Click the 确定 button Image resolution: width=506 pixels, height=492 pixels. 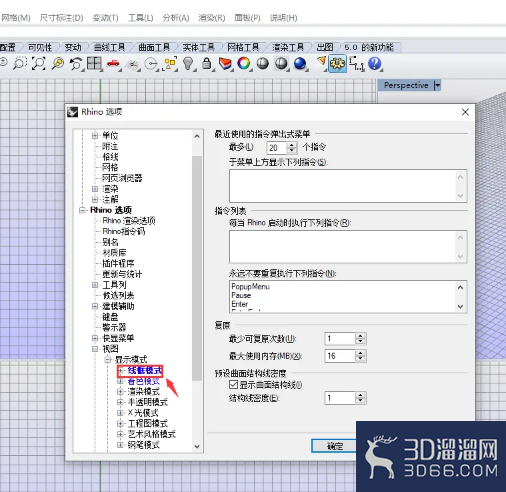coord(334,446)
